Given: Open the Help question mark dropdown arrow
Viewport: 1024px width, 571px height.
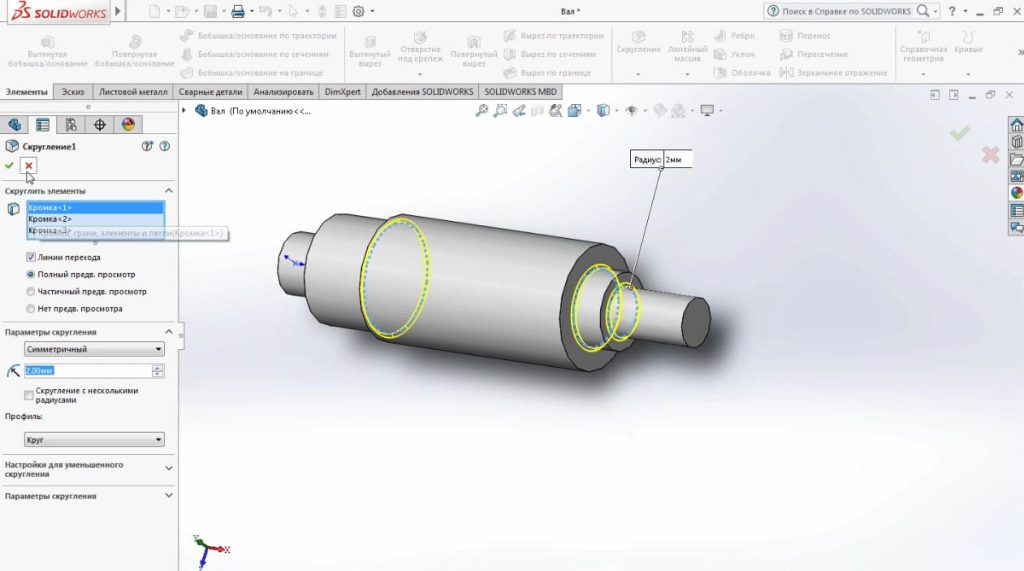Looking at the screenshot, I should click(x=965, y=11).
